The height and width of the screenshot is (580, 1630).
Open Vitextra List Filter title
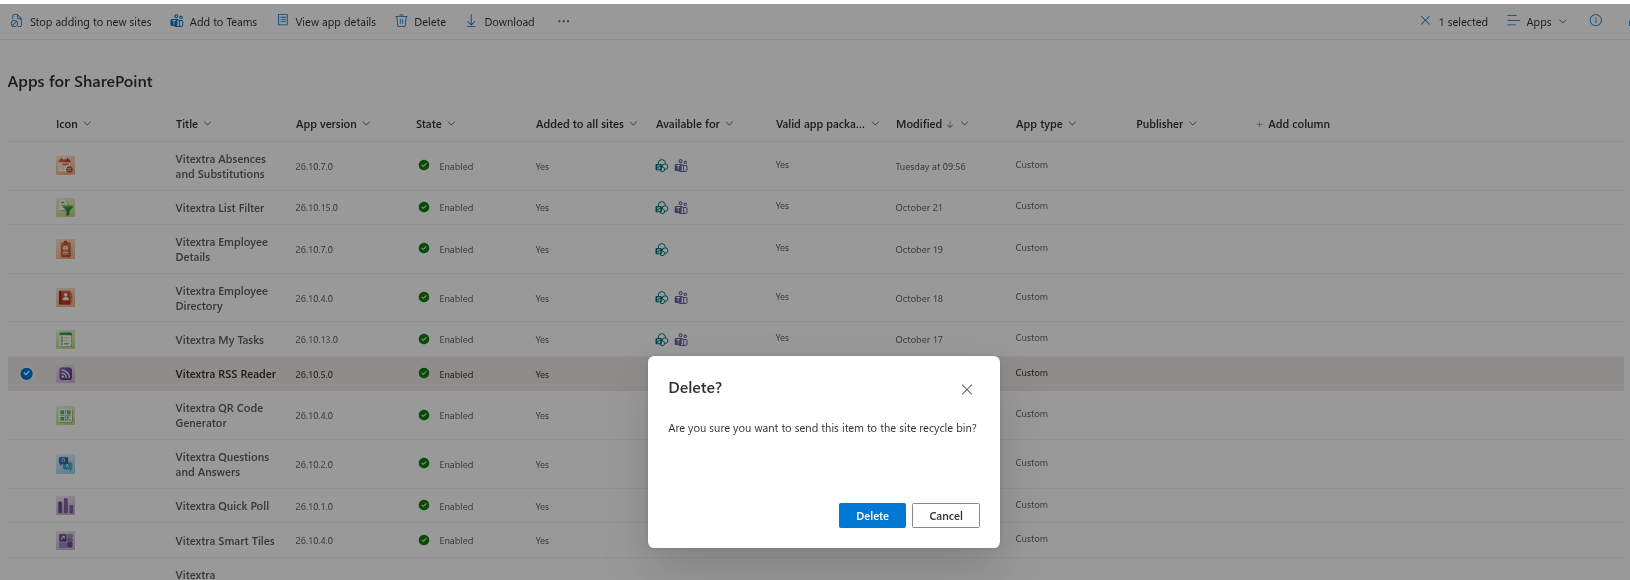coord(220,208)
